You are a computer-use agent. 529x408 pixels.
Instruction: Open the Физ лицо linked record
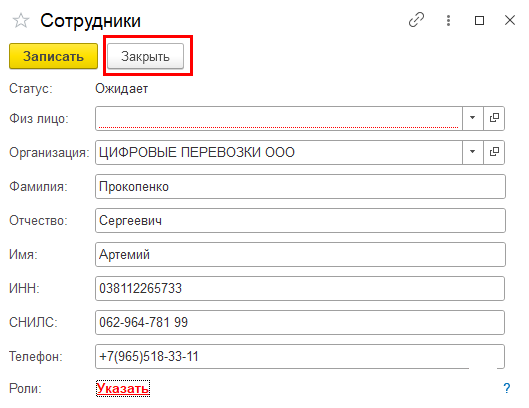(x=494, y=118)
